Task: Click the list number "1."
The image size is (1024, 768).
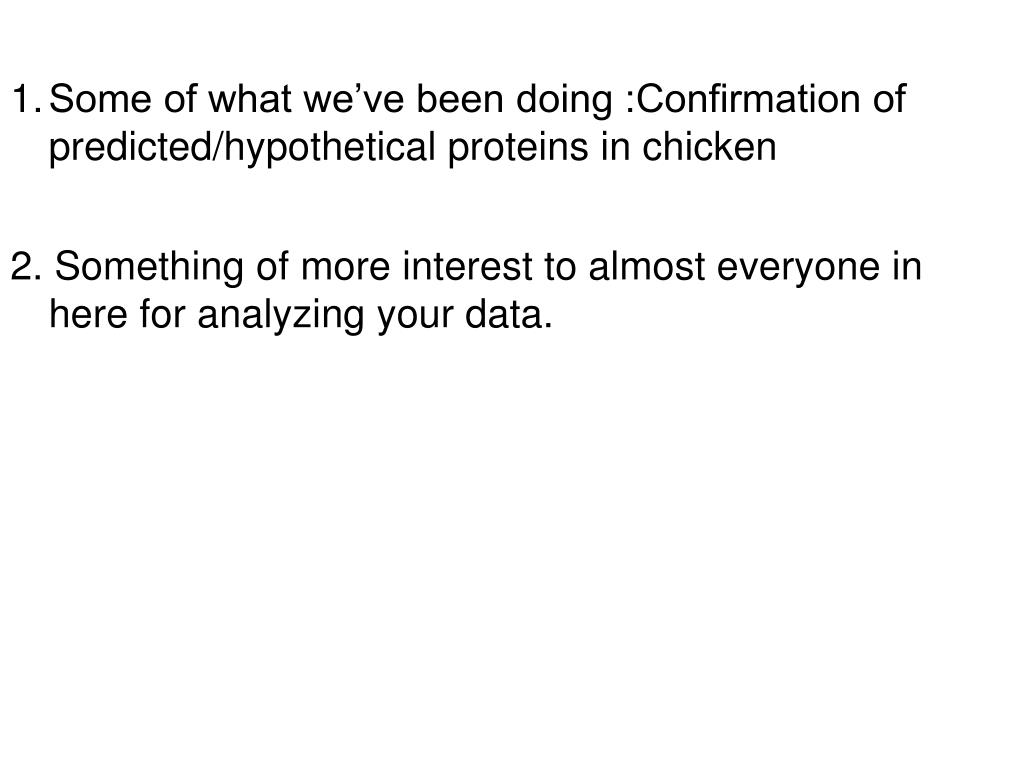Action: (27, 99)
